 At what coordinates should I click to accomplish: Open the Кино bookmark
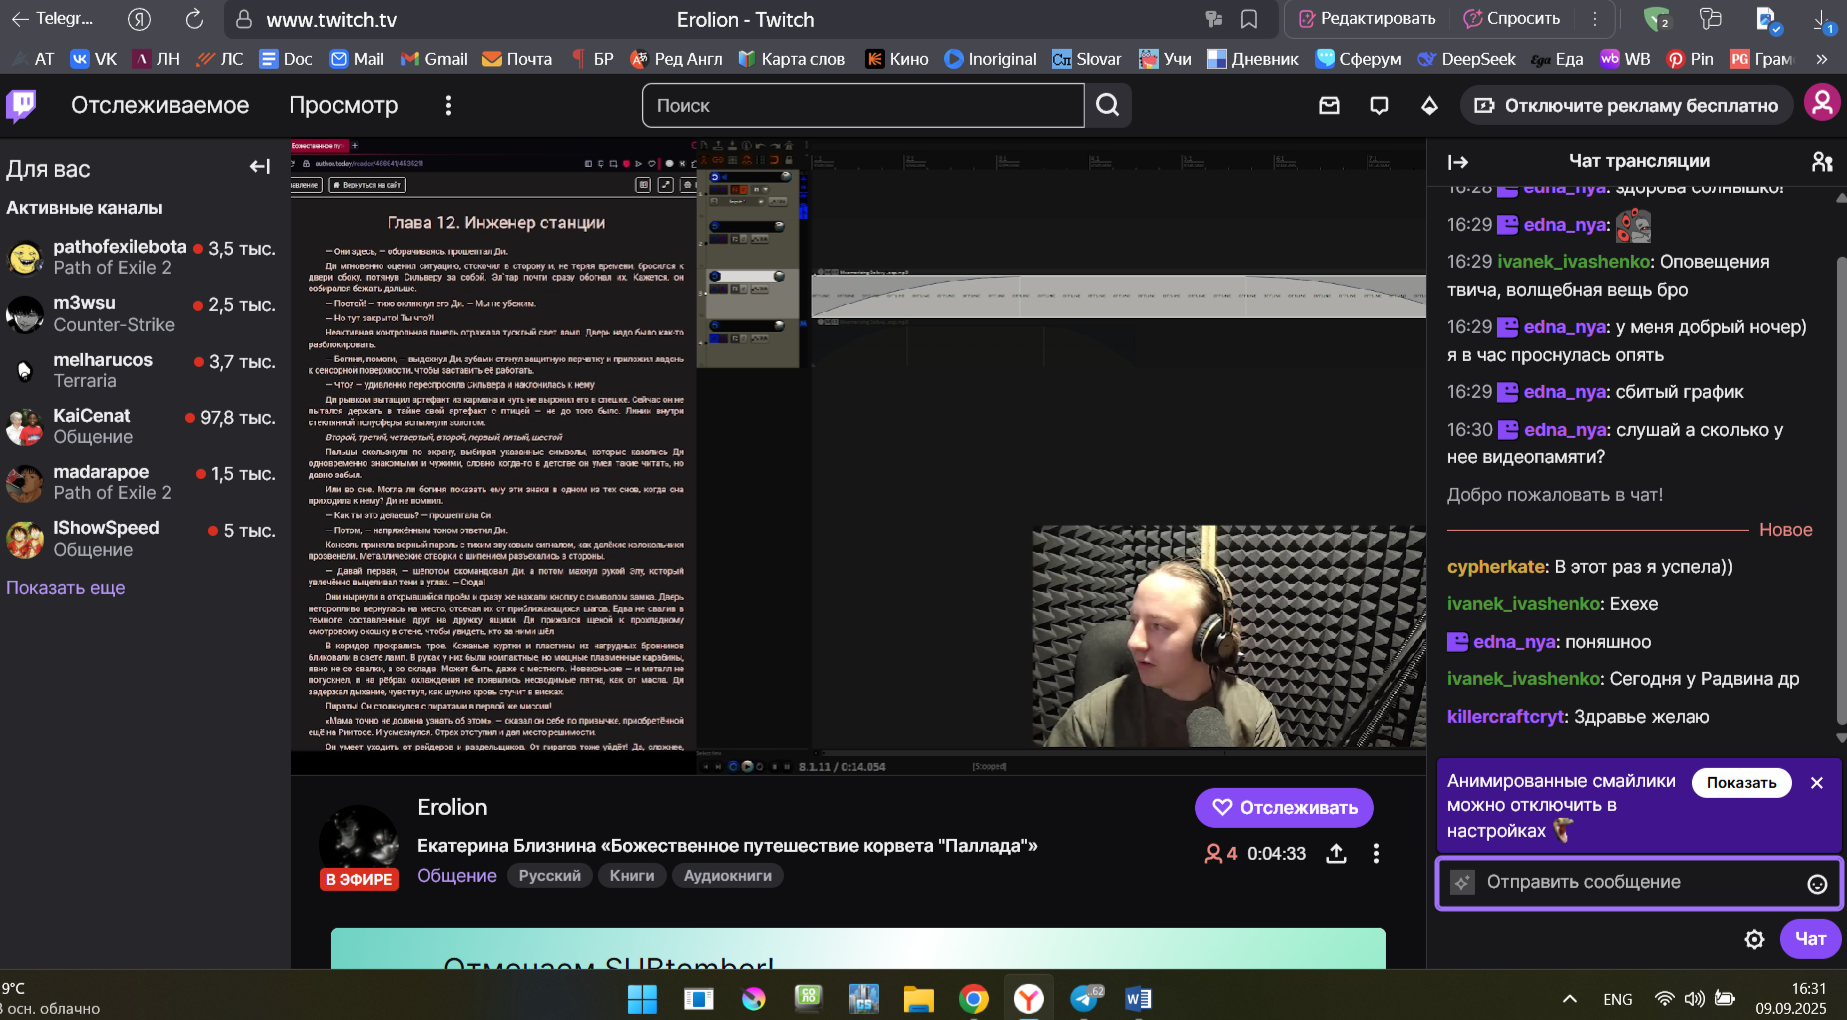pyautogui.click(x=897, y=59)
